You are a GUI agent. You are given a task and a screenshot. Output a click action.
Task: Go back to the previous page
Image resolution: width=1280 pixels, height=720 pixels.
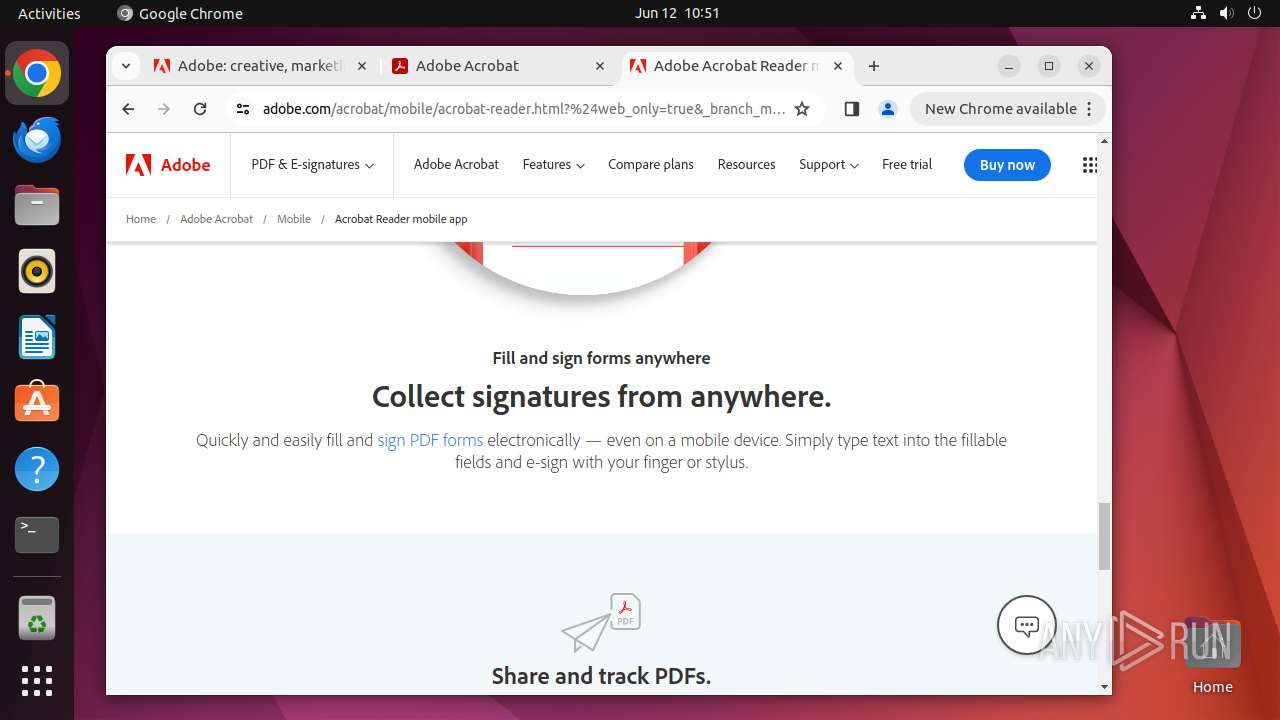pos(128,109)
